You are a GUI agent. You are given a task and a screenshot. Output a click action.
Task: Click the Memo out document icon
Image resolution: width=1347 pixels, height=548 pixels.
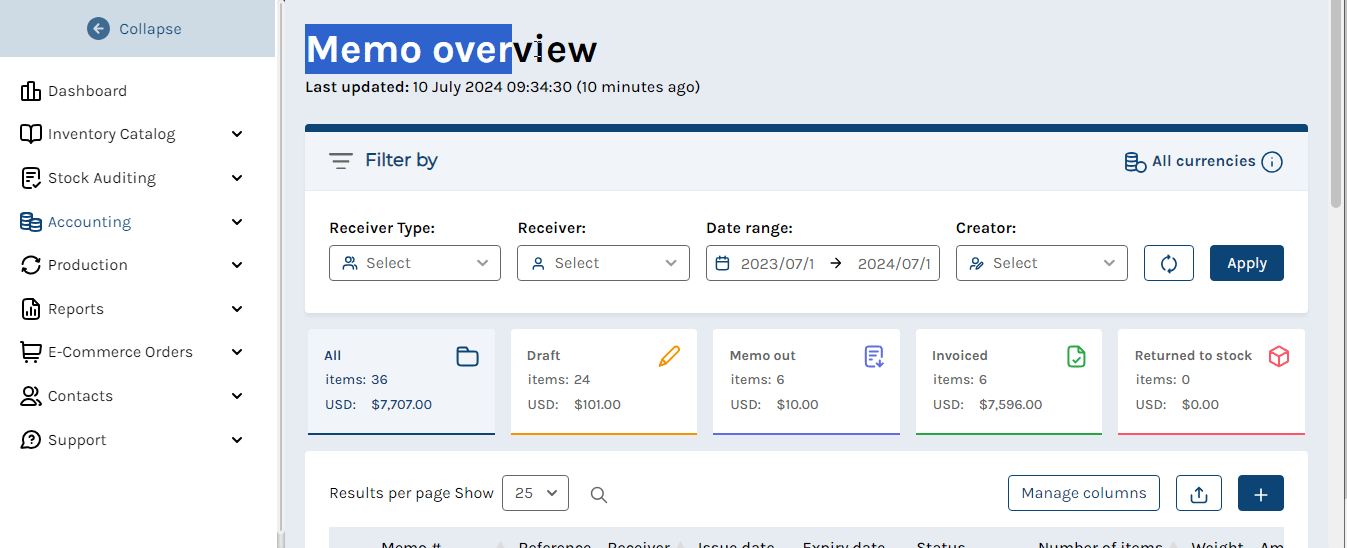874,356
